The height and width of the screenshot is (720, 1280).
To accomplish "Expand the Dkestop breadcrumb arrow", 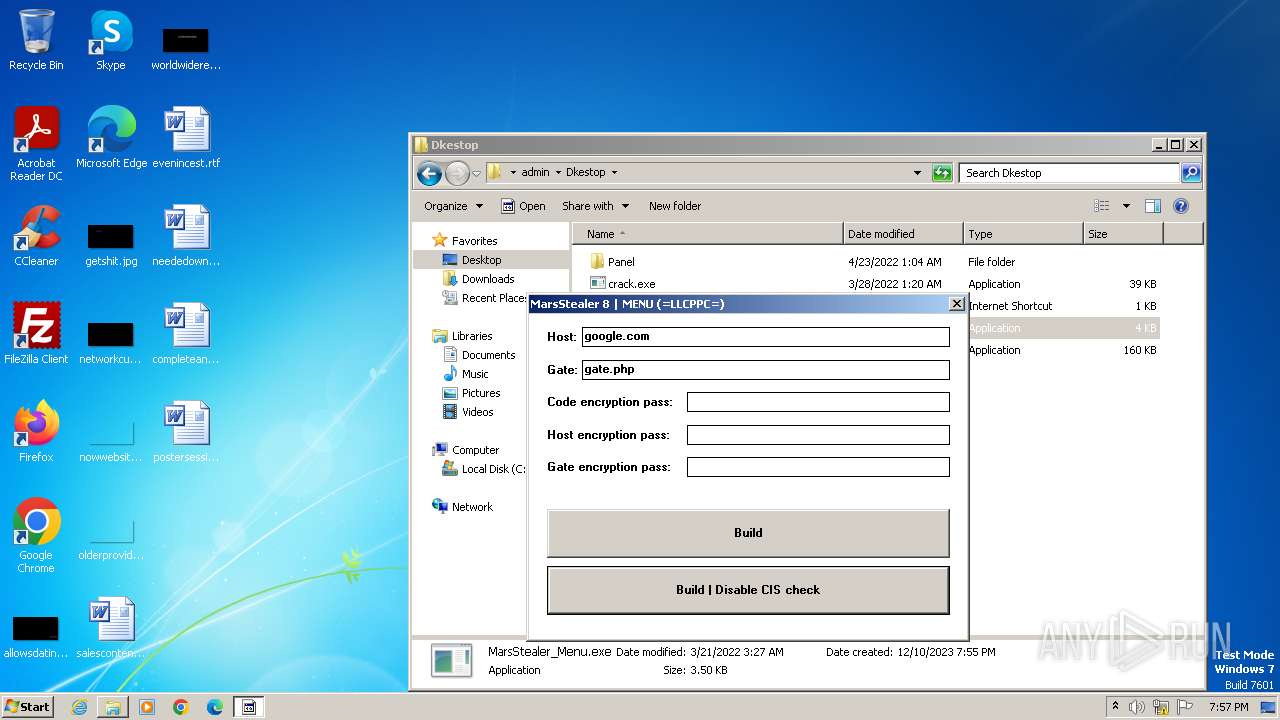I will (614, 172).
